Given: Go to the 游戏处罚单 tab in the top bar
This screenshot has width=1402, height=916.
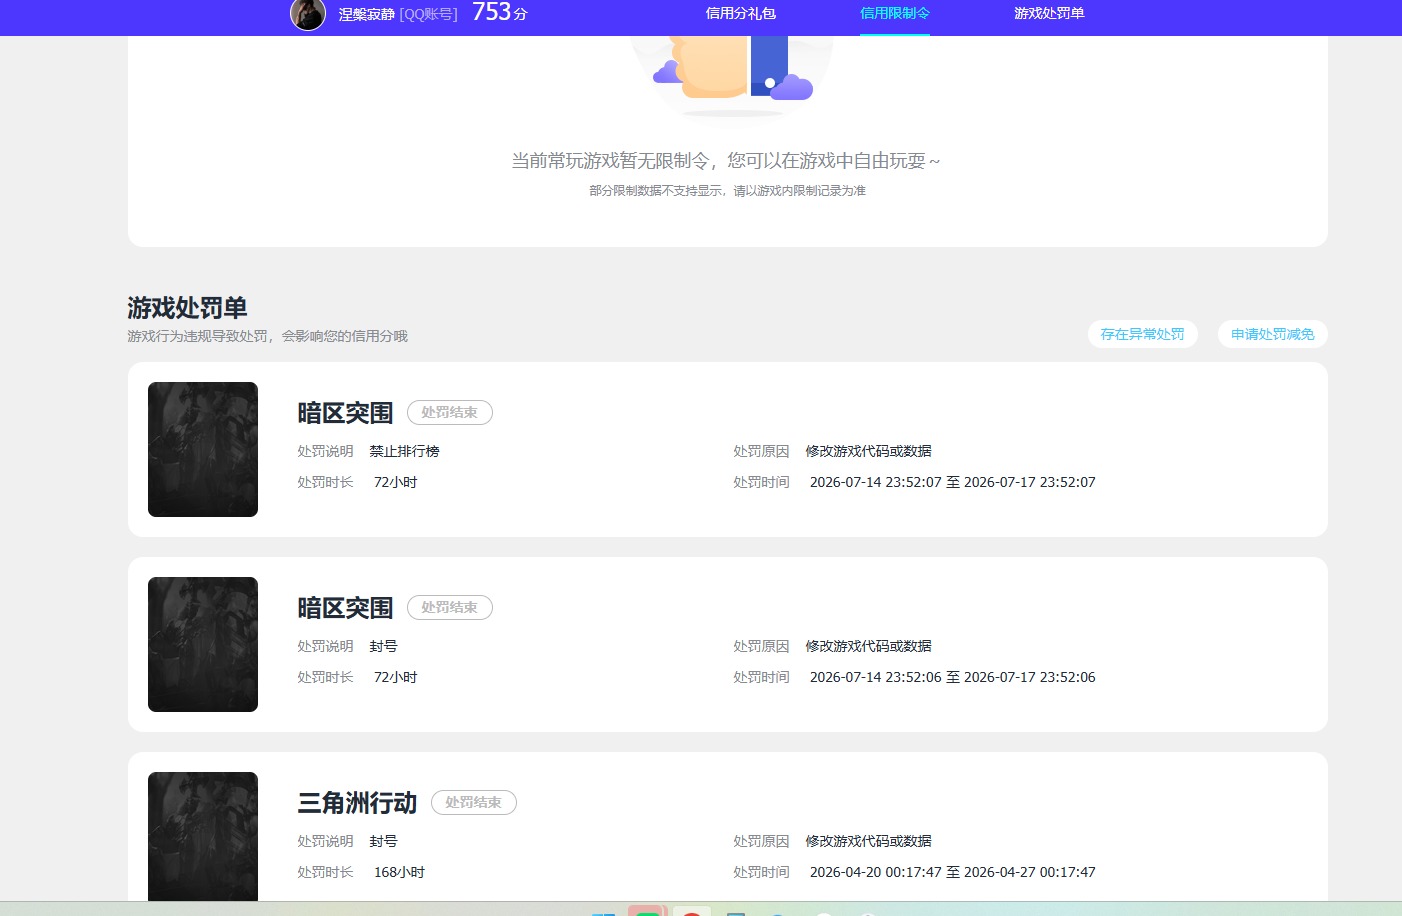Looking at the screenshot, I should 1049,13.
